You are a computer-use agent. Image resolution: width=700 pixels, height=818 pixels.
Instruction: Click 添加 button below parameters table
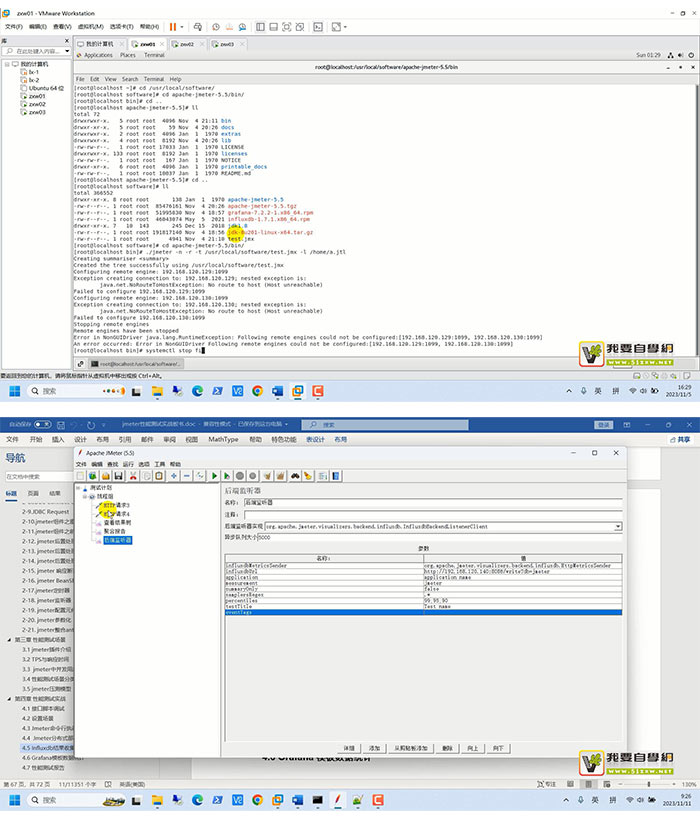(x=375, y=748)
